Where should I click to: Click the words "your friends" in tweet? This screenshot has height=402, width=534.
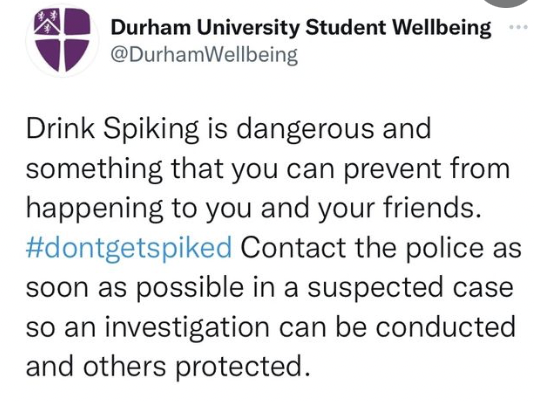(400, 208)
